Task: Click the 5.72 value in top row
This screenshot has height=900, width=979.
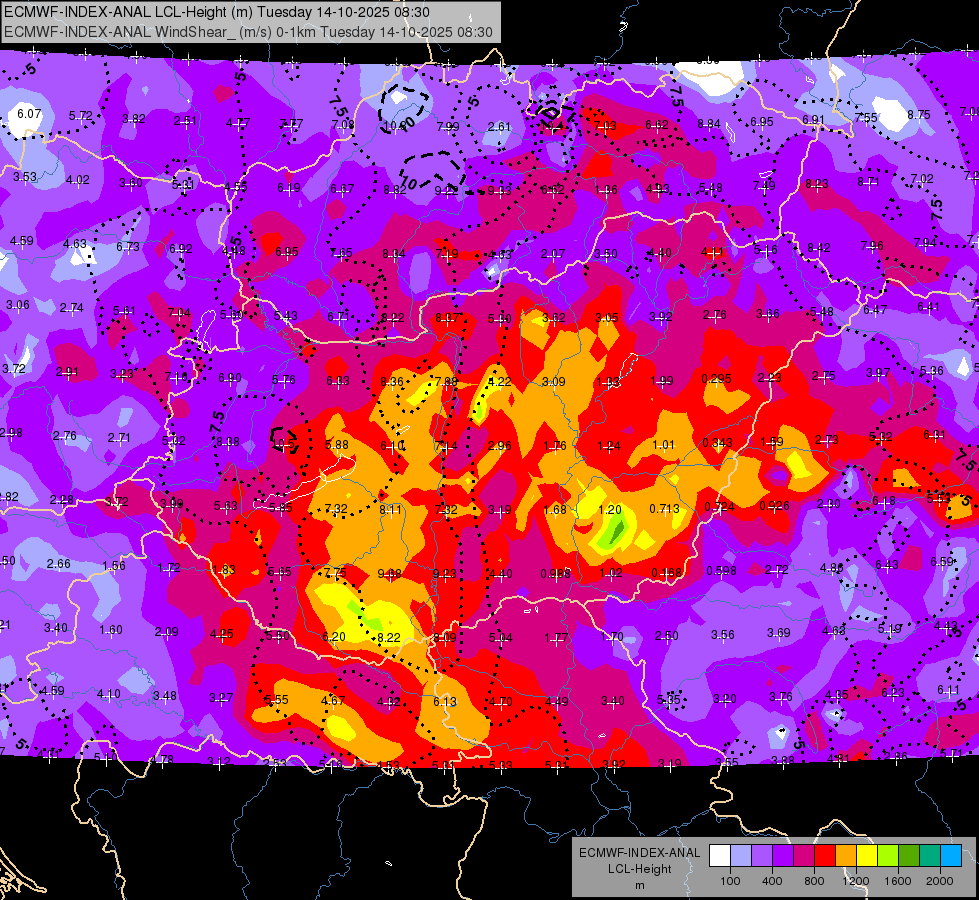Action: tap(81, 116)
